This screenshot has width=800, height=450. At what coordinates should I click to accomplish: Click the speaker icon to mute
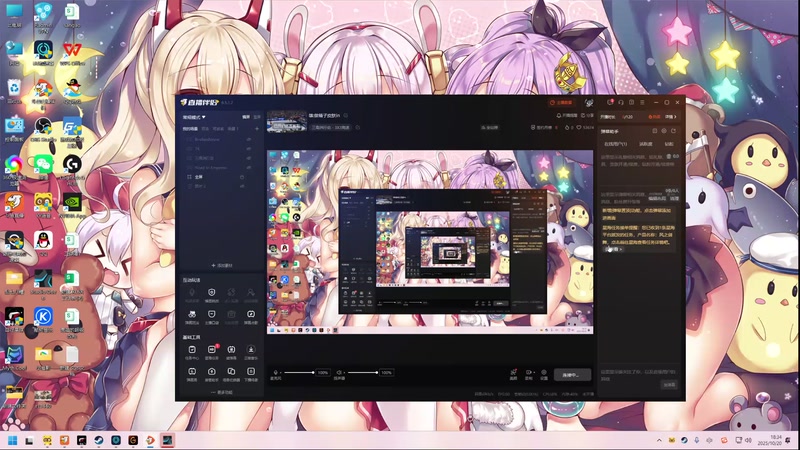click(339, 372)
